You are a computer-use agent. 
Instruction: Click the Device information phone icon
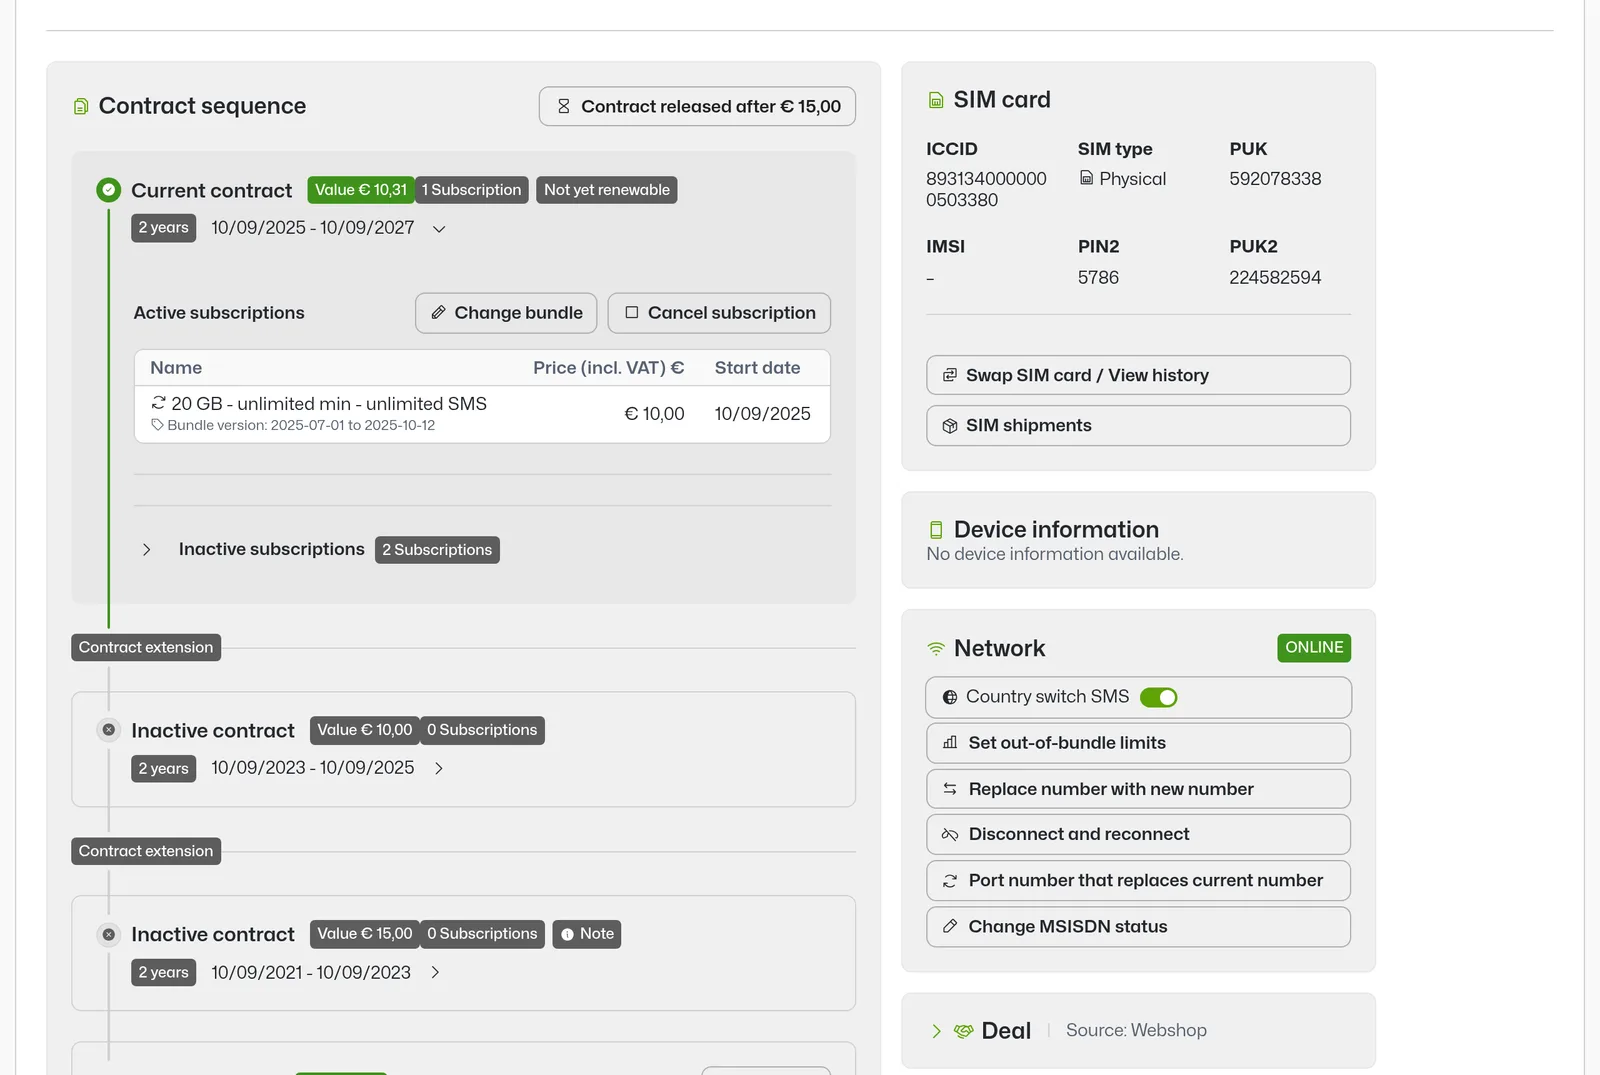[936, 530]
